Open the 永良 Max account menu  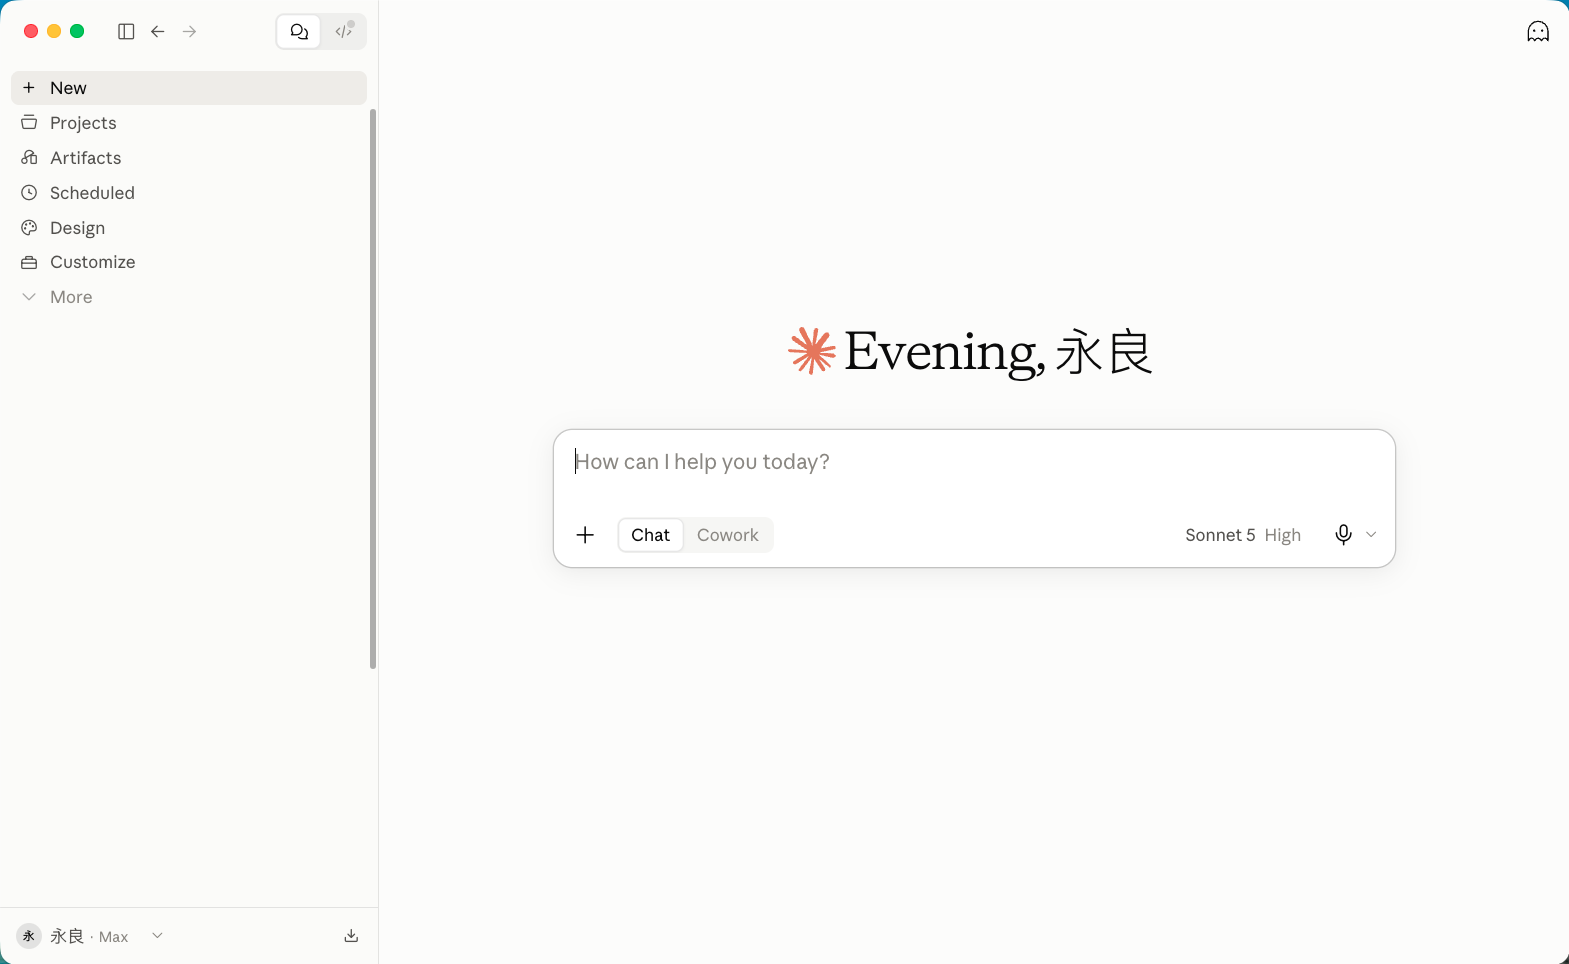pos(90,936)
